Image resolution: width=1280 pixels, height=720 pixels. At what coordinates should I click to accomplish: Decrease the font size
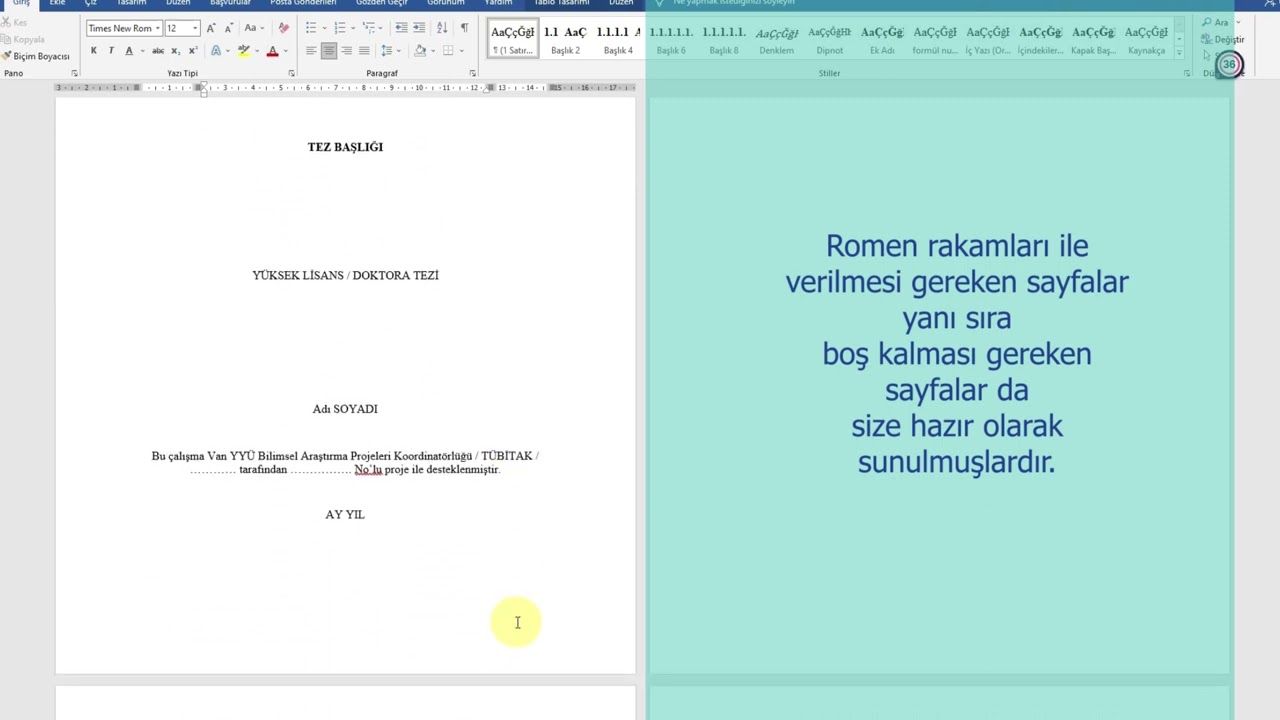[x=228, y=28]
